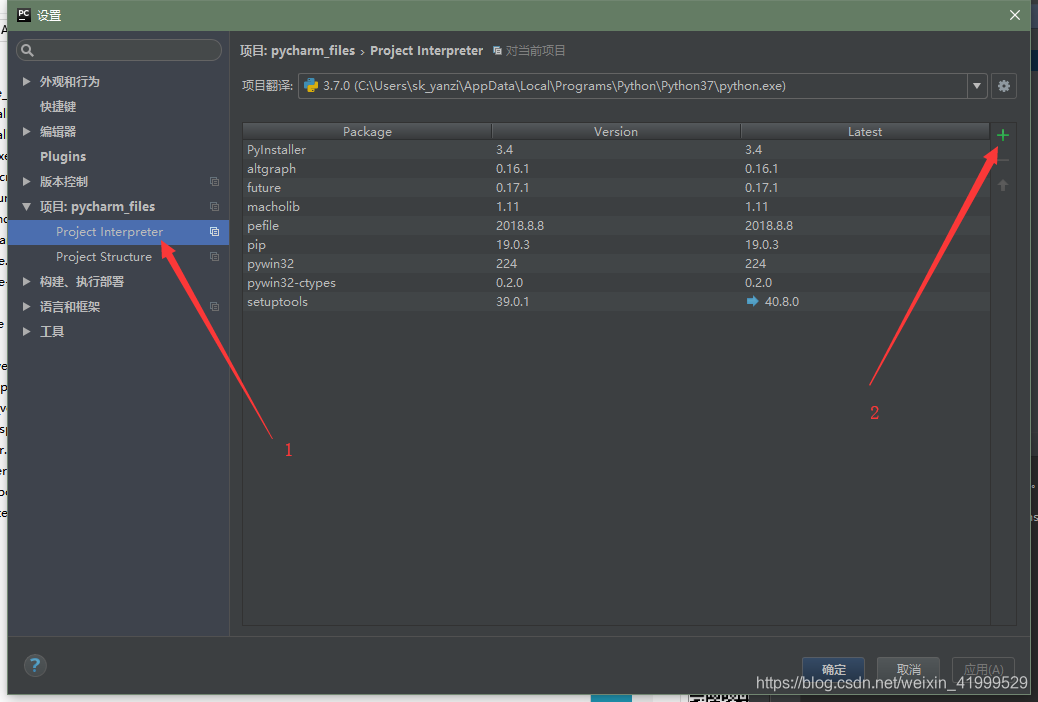Viewport: 1038px width, 702px height.
Task: Expand the 编辑器 section
Action: coord(26,131)
